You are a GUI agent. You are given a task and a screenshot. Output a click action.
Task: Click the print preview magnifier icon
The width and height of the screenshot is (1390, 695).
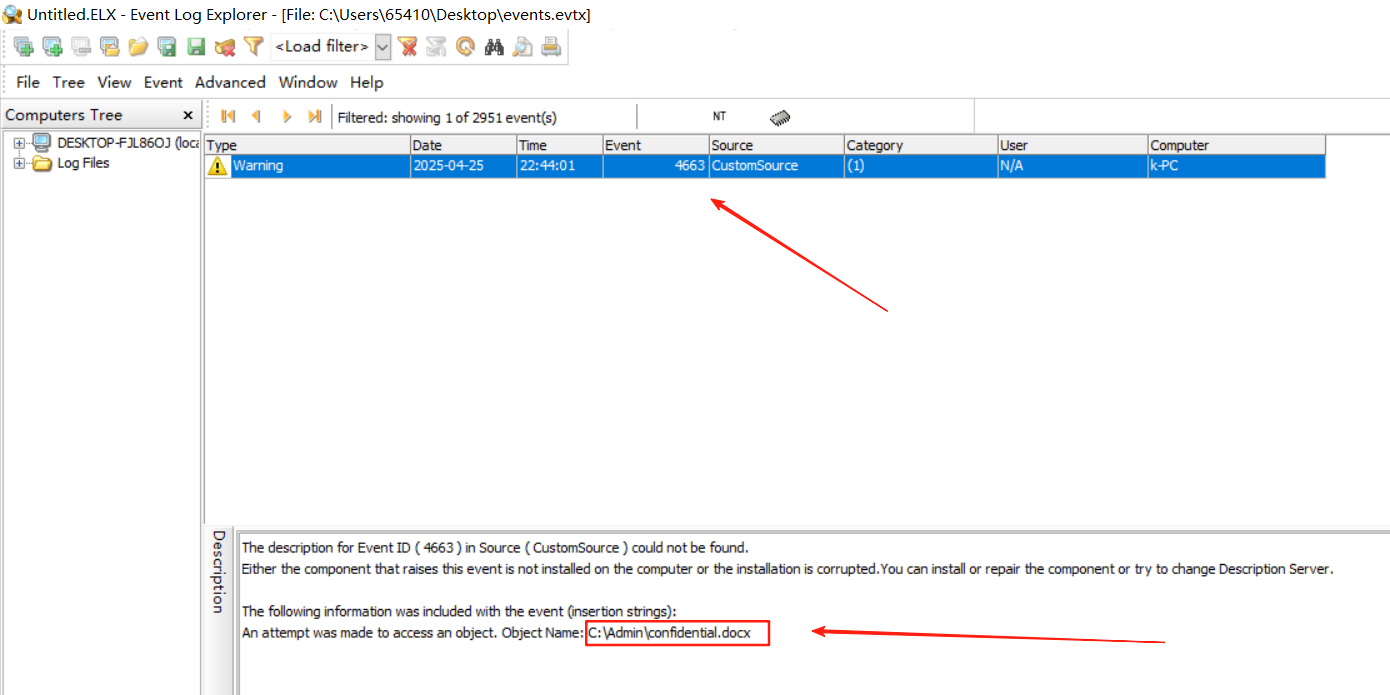pos(522,46)
